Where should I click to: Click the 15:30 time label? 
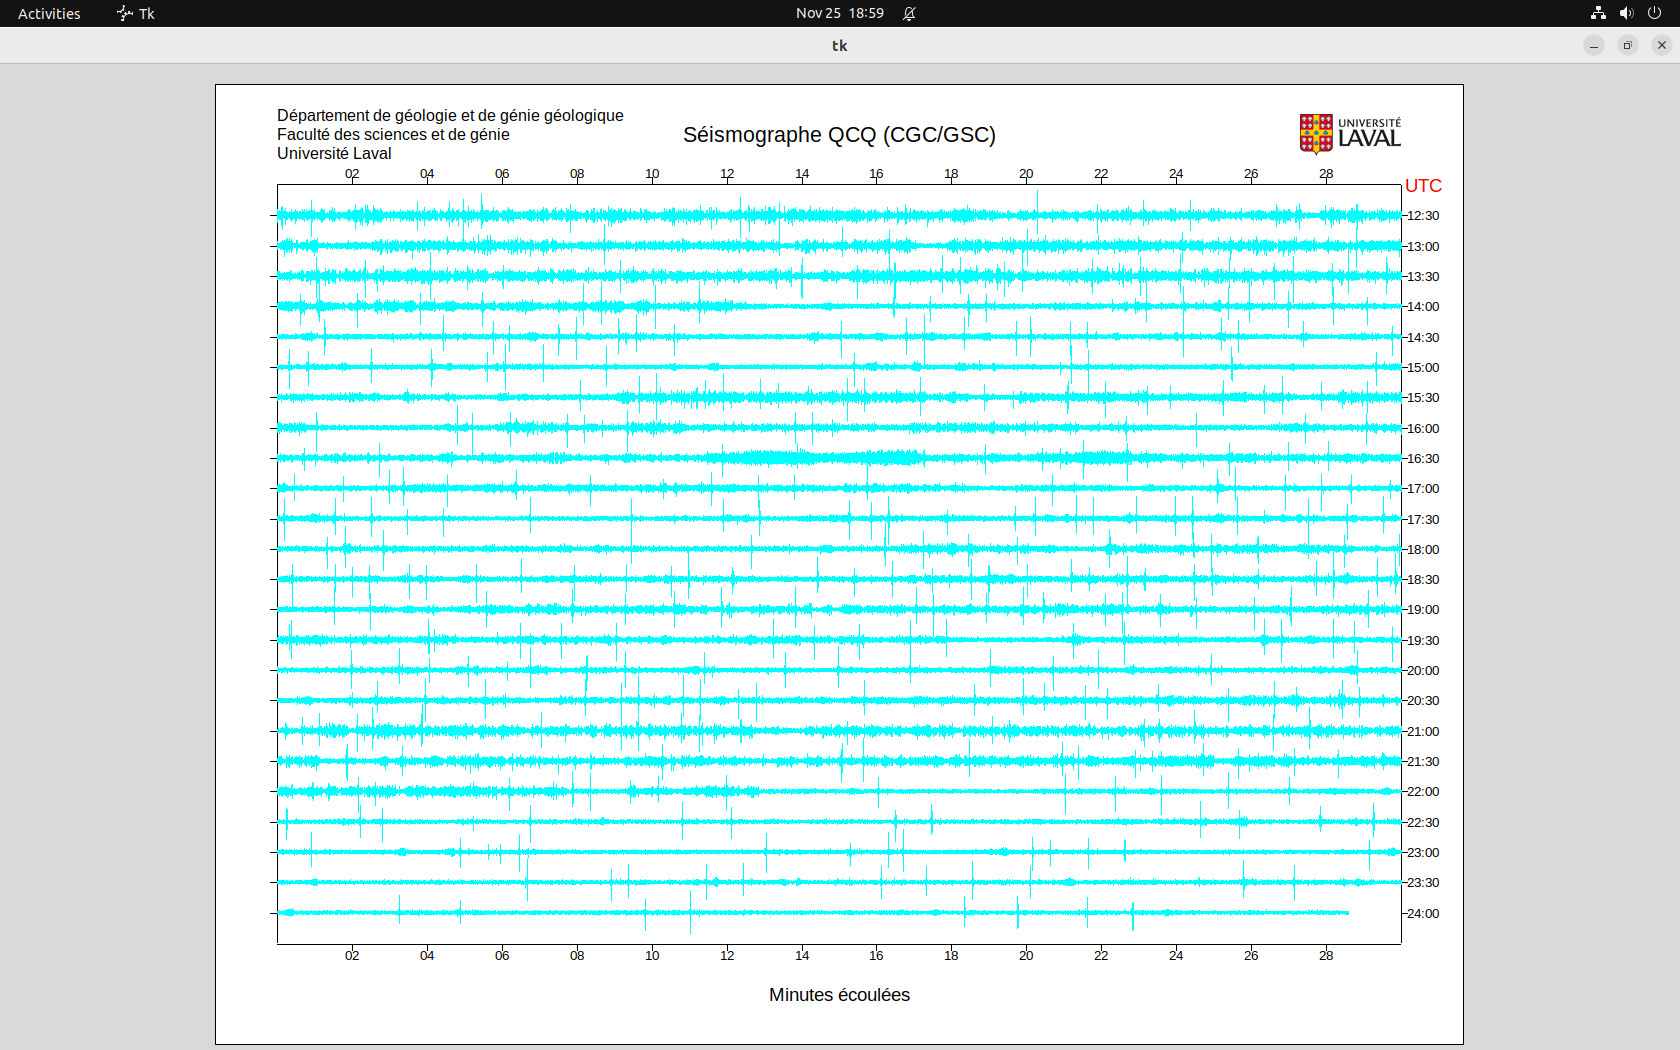tap(1423, 398)
